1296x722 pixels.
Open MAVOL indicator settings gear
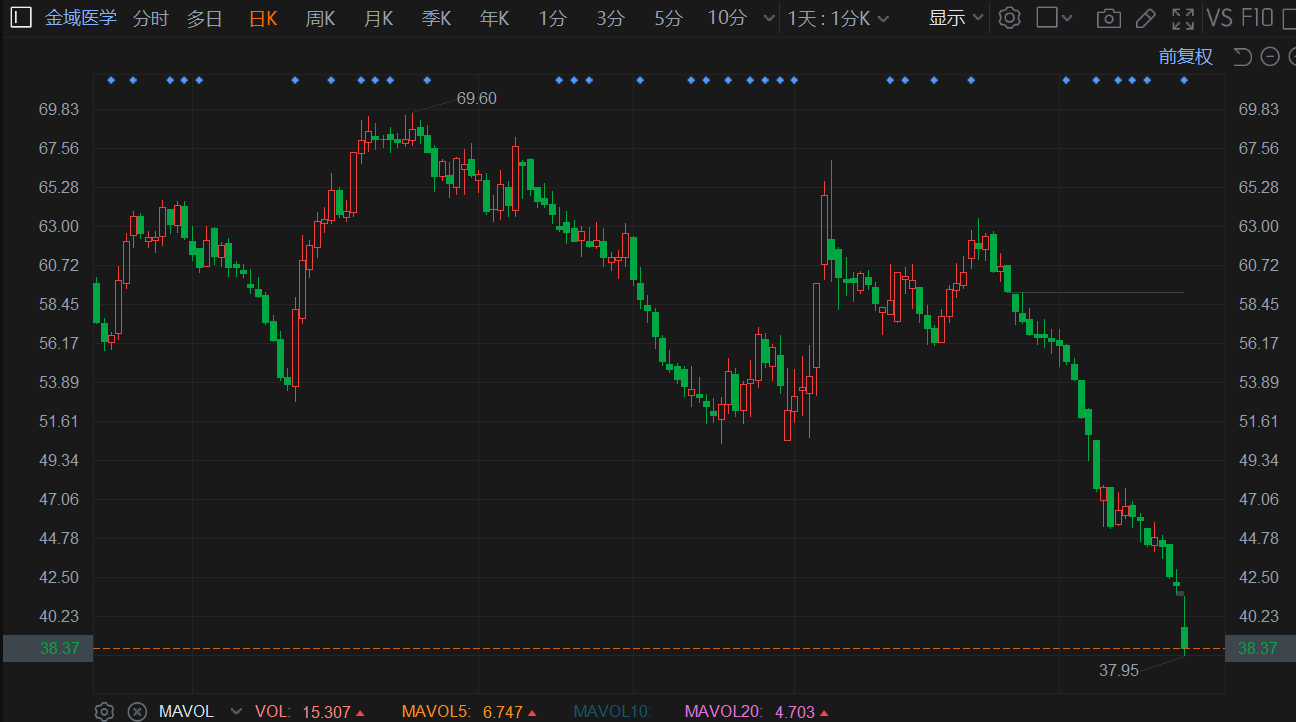pos(104,711)
